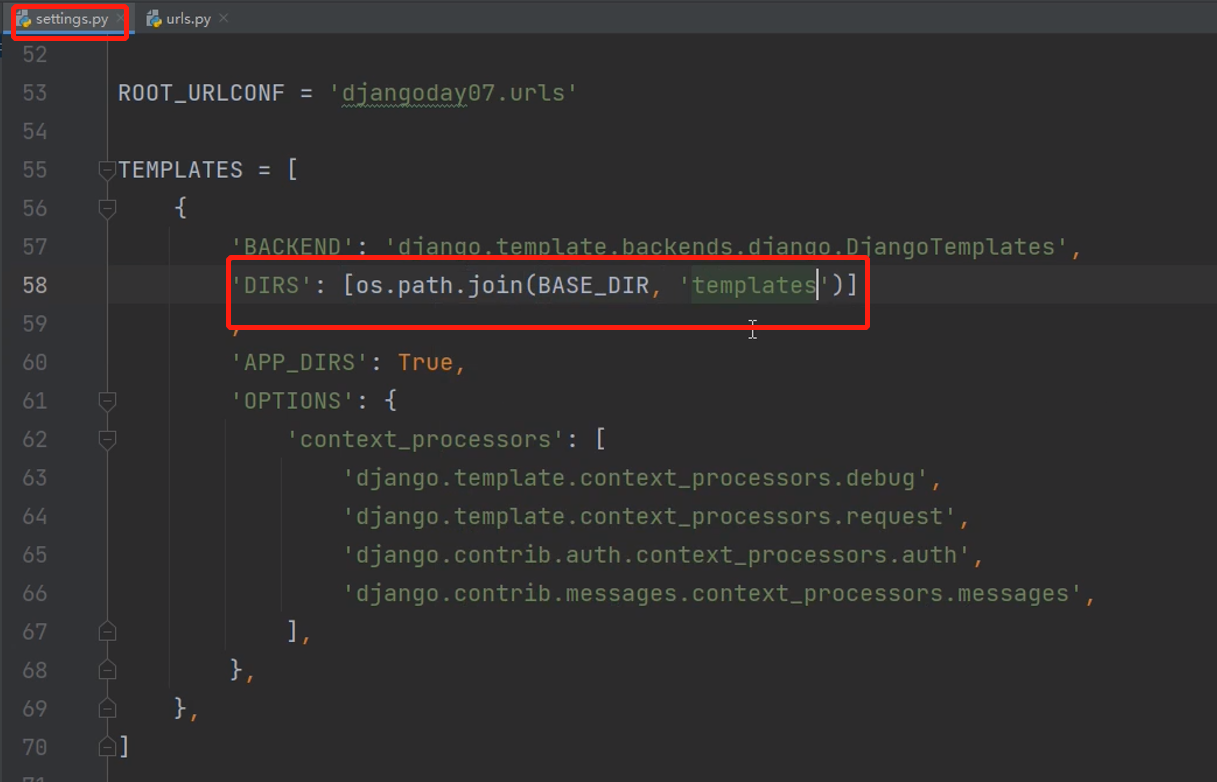Click ROOT_URLCONF variable name
The image size is (1217, 782).
coord(201,93)
